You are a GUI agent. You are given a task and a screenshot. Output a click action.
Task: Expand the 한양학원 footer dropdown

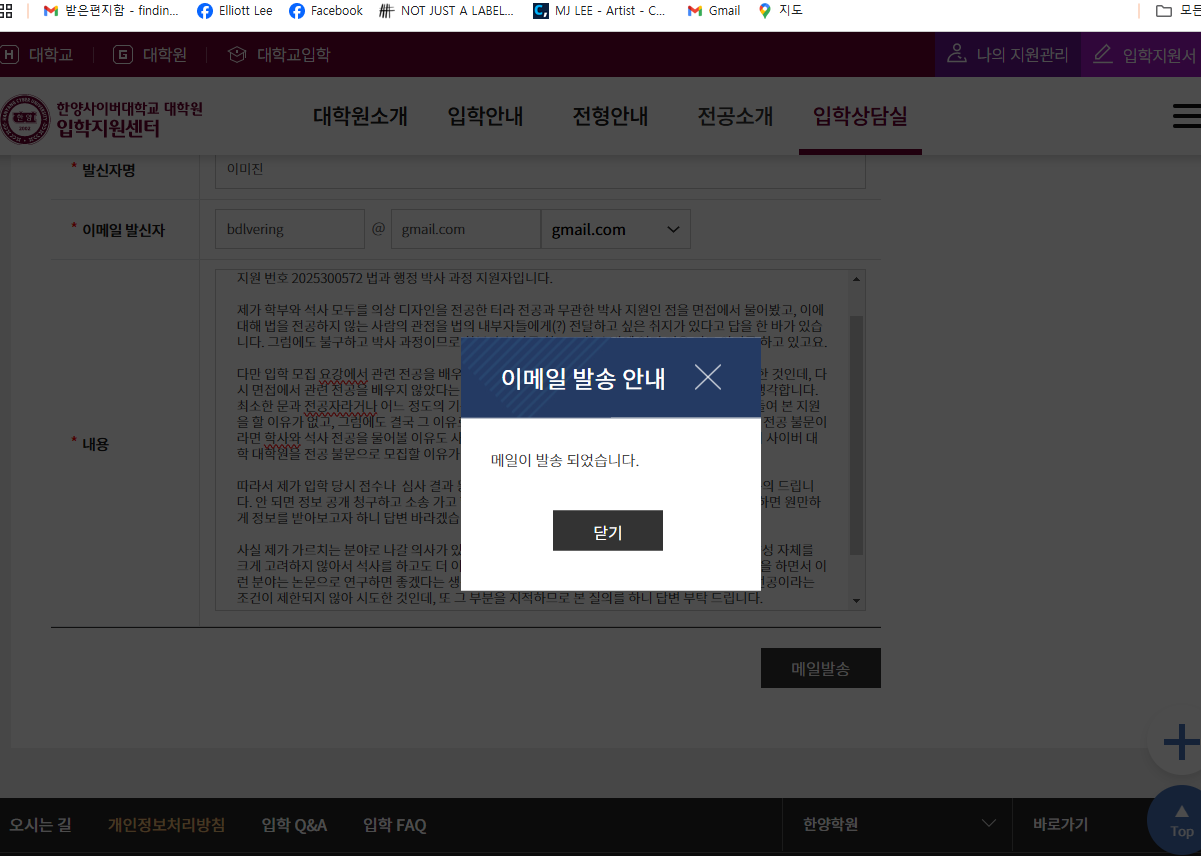click(896, 825)
